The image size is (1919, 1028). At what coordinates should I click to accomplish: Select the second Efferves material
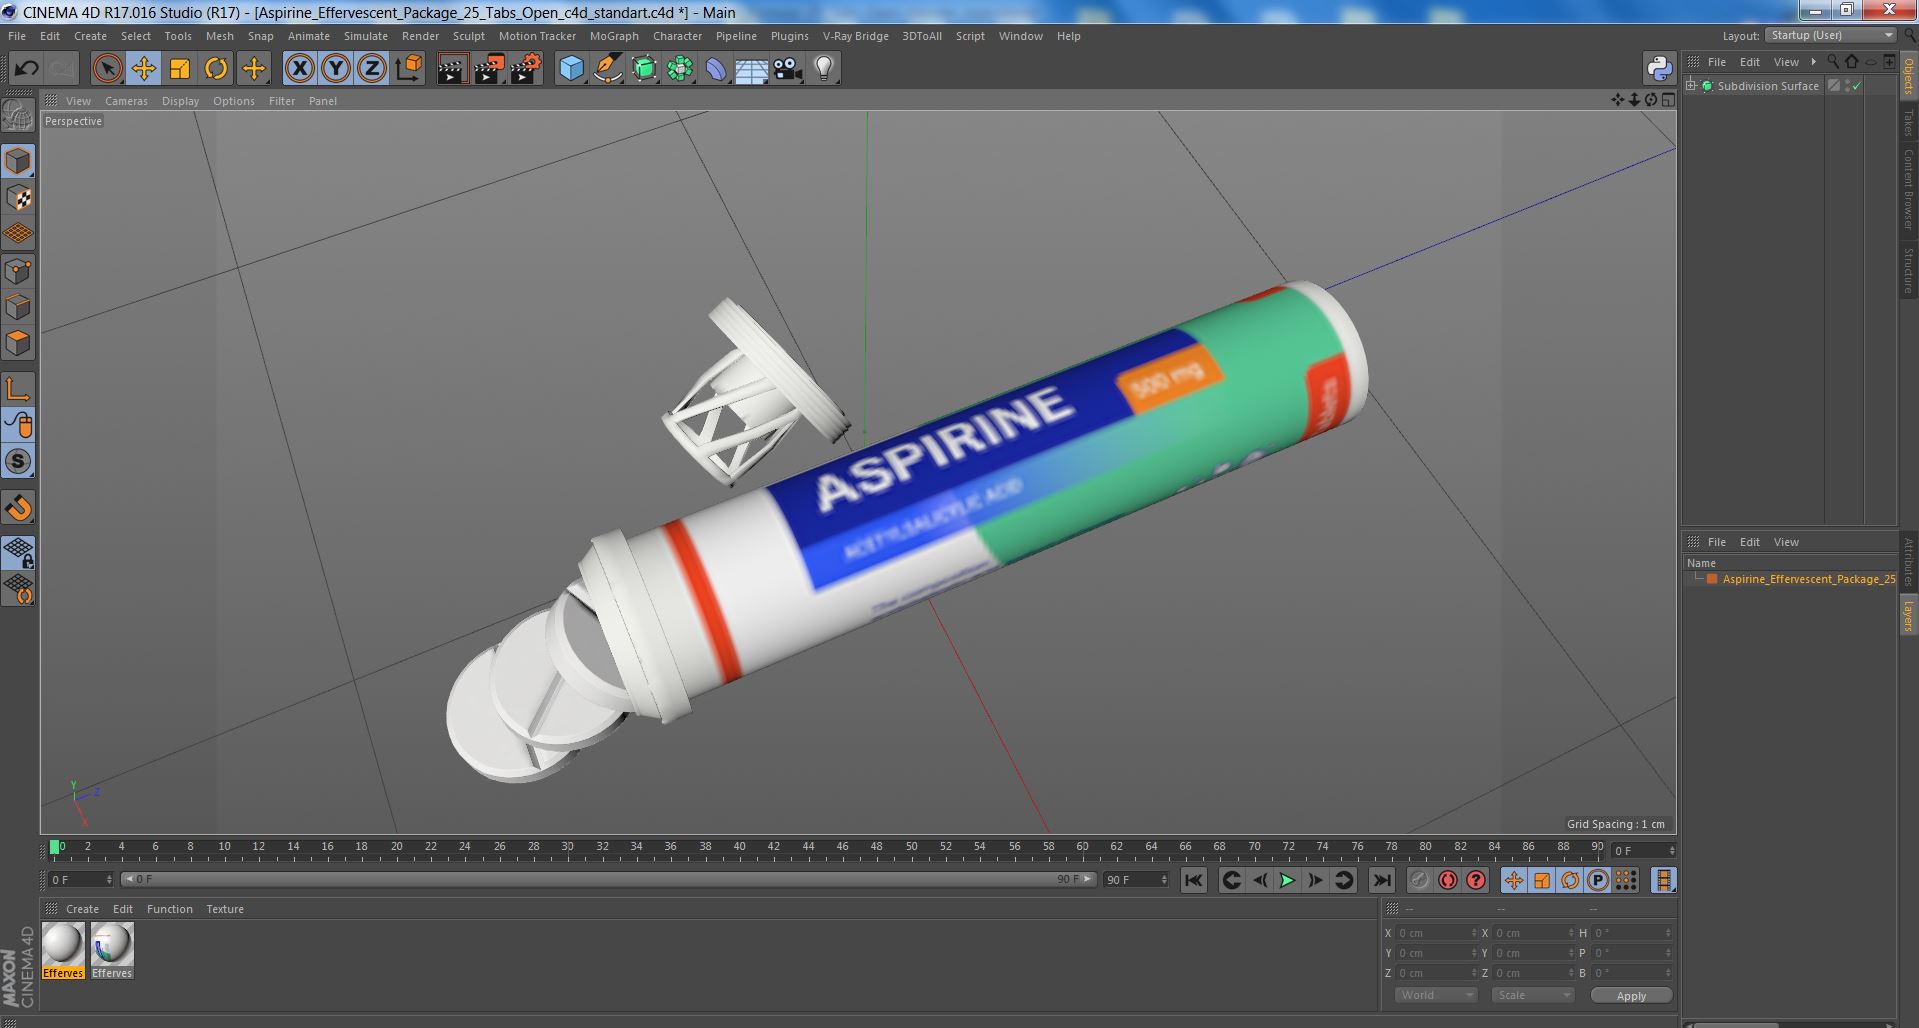tap(111, 950)
